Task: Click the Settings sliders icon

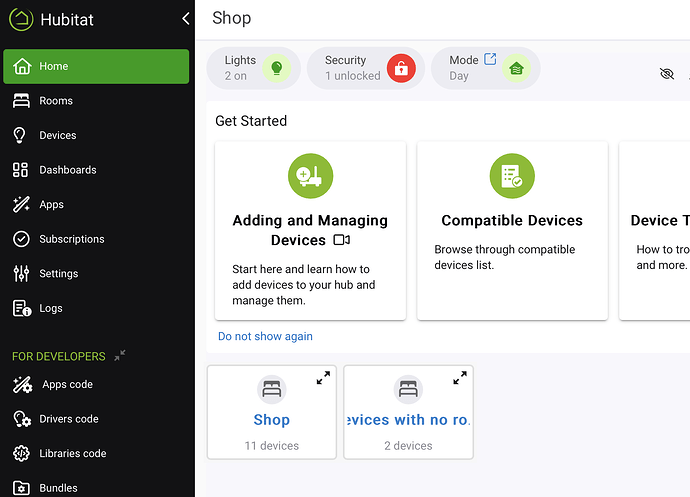Action: [21, 273]
